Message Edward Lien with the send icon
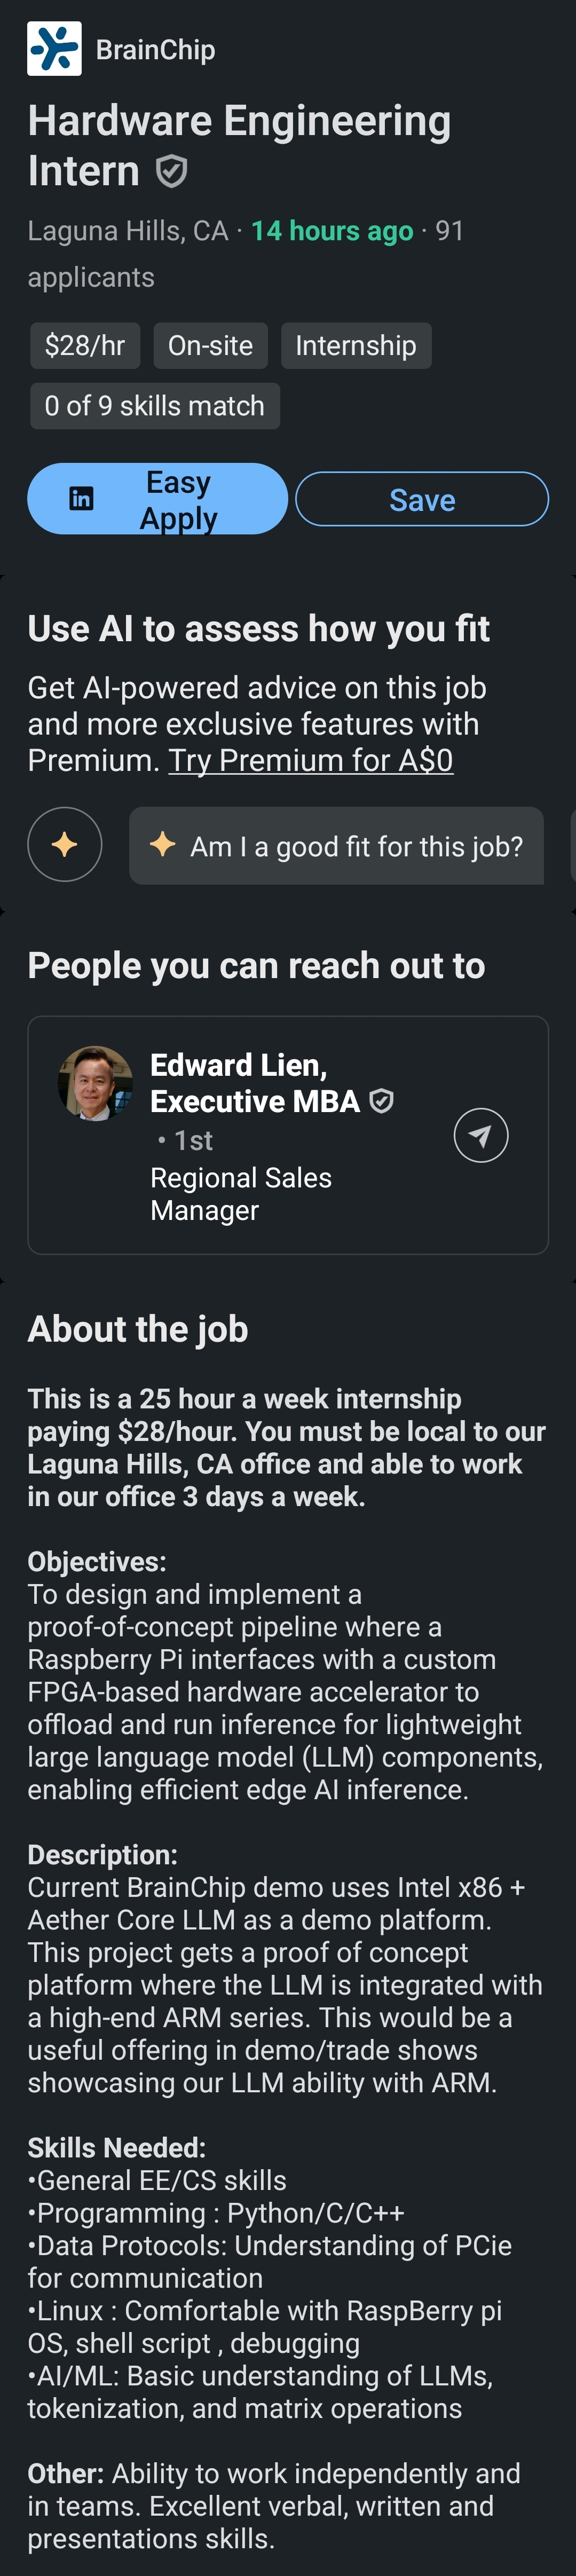The image size is (576, 2576). click(481, 1136)
